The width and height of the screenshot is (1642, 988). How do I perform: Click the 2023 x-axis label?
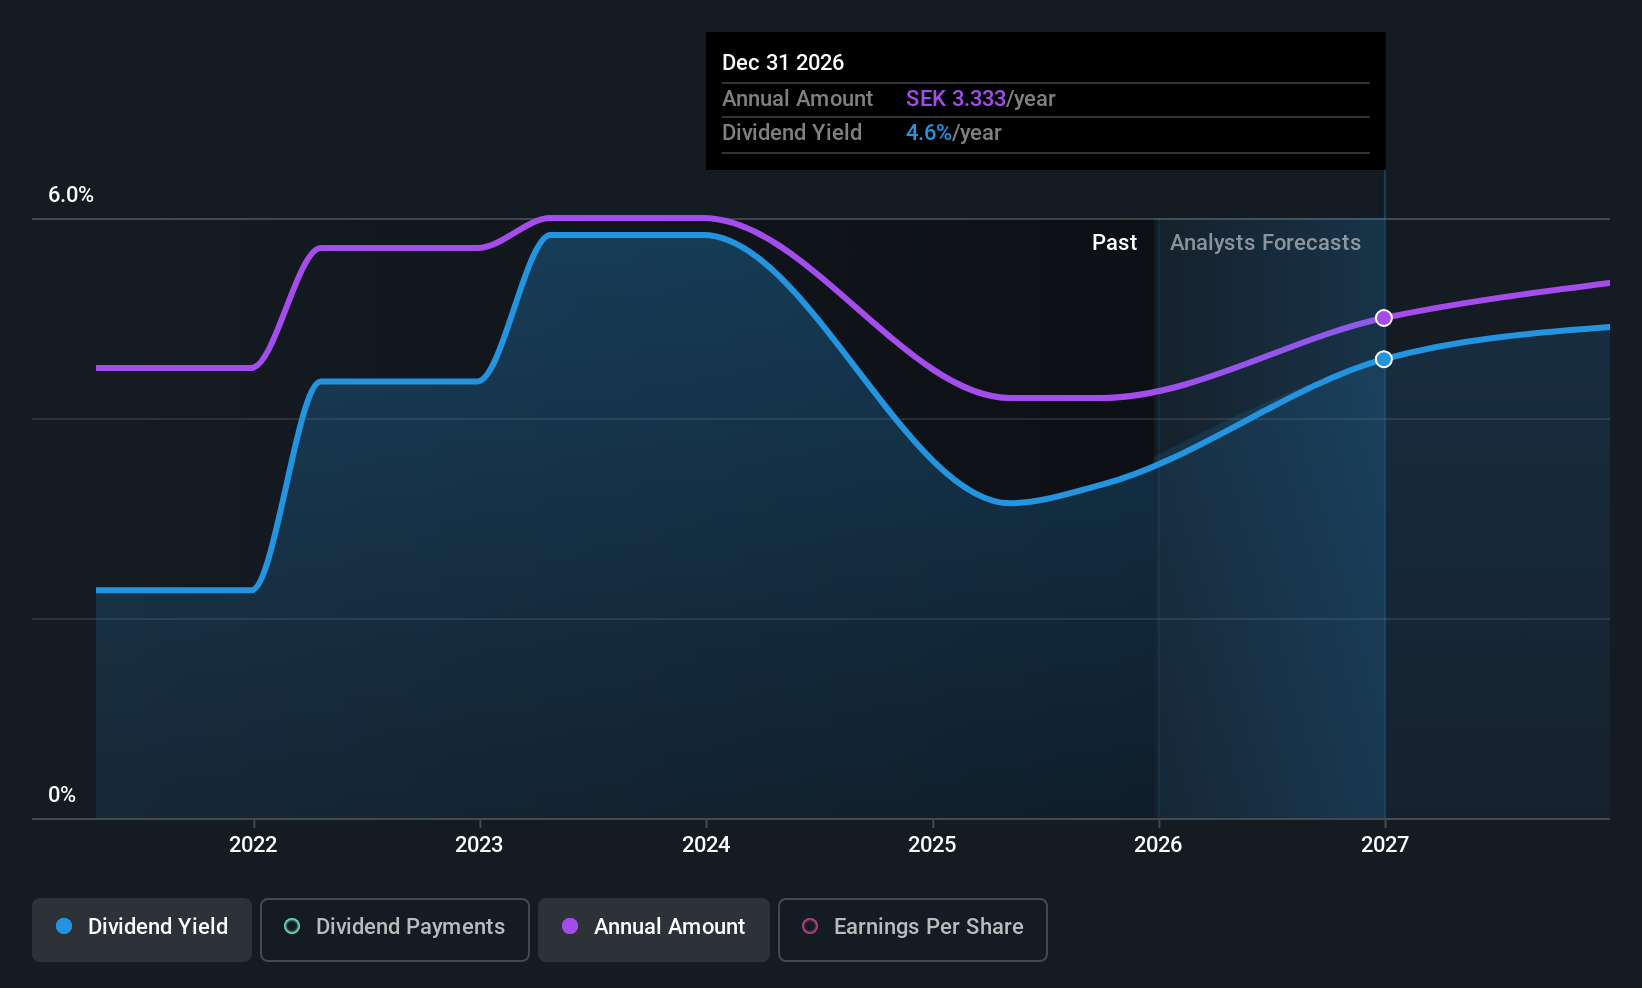pyautogui.click(x=479, y=845)
